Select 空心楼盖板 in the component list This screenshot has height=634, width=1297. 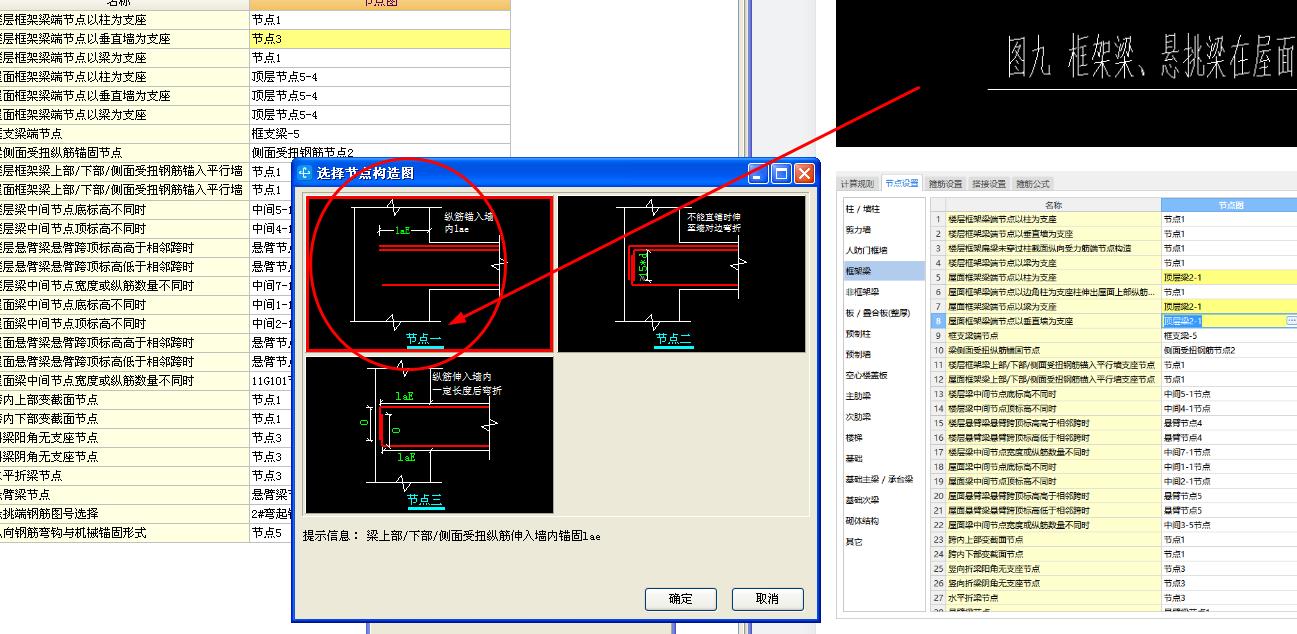pyautogui.click(x=884, y=375)
